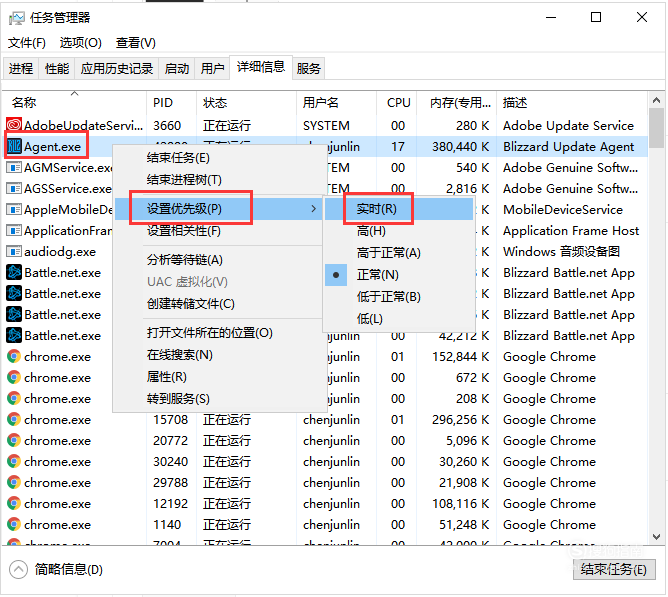This screenshot has width=668, height=597.
Task: Click Blizzard Update Agent description
Action: pos(569,147)
